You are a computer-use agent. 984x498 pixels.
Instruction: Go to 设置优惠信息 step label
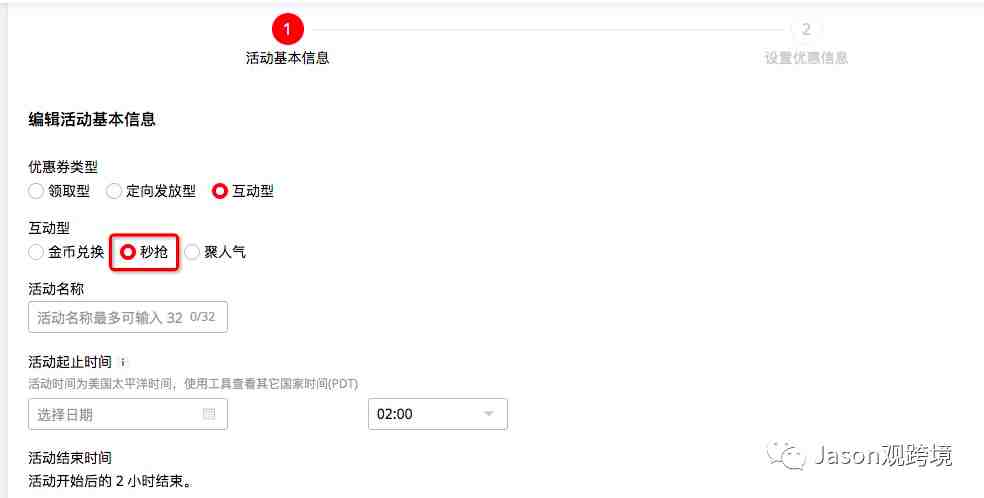(x=806, y=58)
